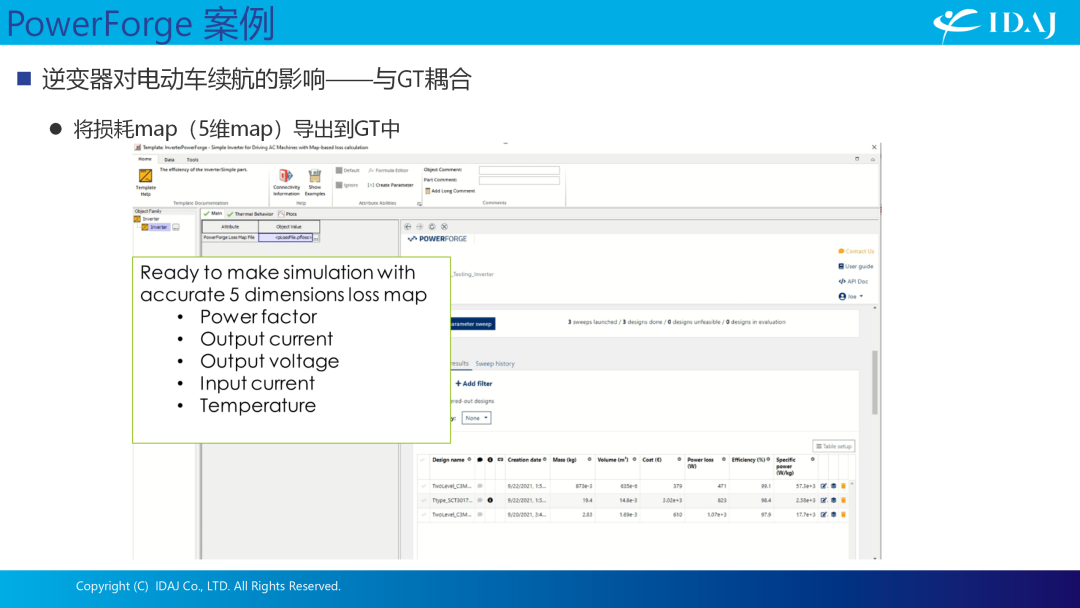This screenshot has height=608, width=1080.
Task: Switch to the Tools ribbon tab
Action: 192,160
